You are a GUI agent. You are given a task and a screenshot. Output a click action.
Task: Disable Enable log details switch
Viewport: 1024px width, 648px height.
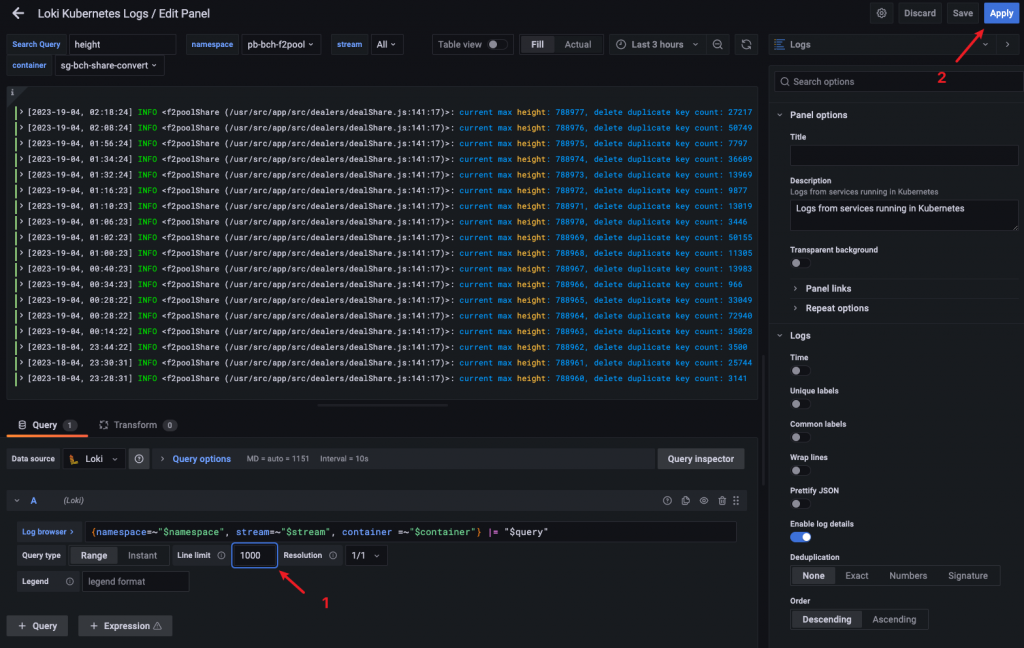[800, 537]
